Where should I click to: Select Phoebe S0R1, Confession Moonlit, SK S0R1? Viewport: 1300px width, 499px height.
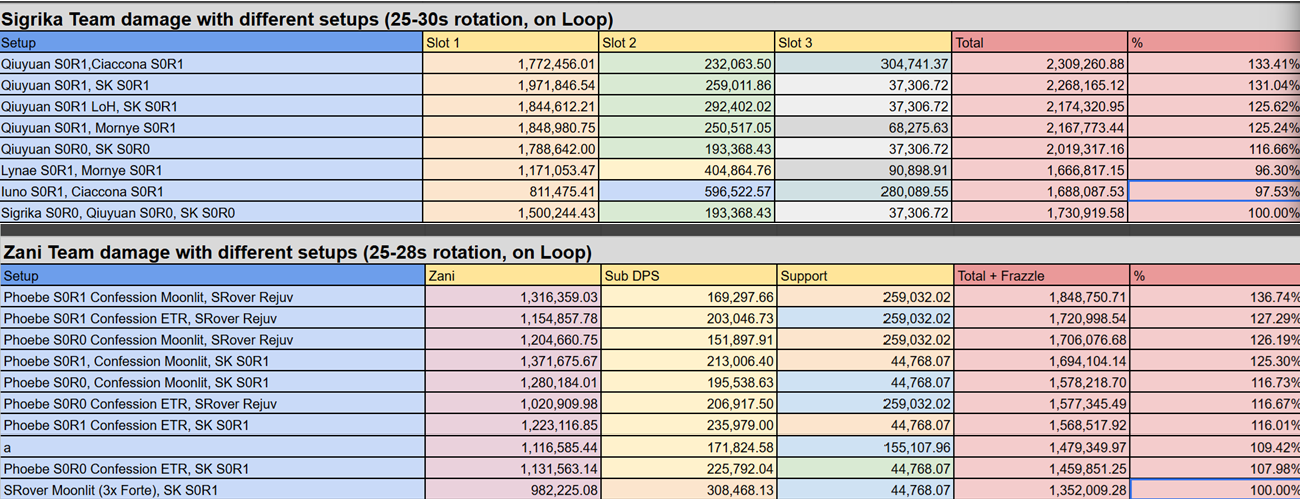click(211, 361)
